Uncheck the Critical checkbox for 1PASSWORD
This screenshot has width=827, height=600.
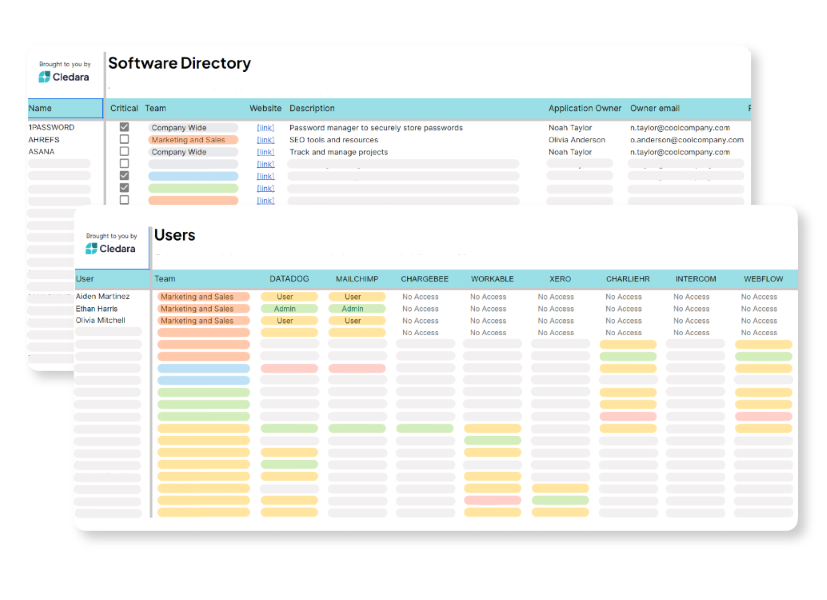point(124,128)
